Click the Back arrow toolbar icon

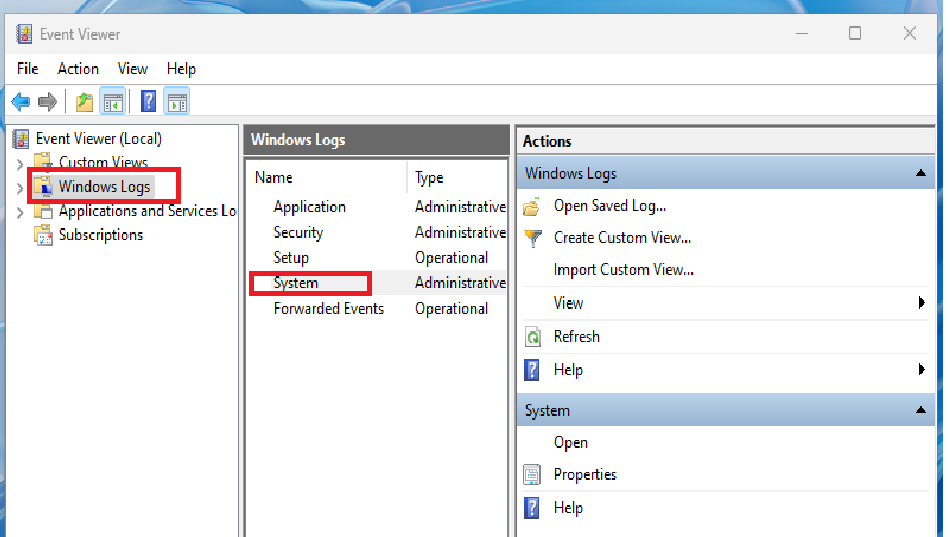pos(21,102)
